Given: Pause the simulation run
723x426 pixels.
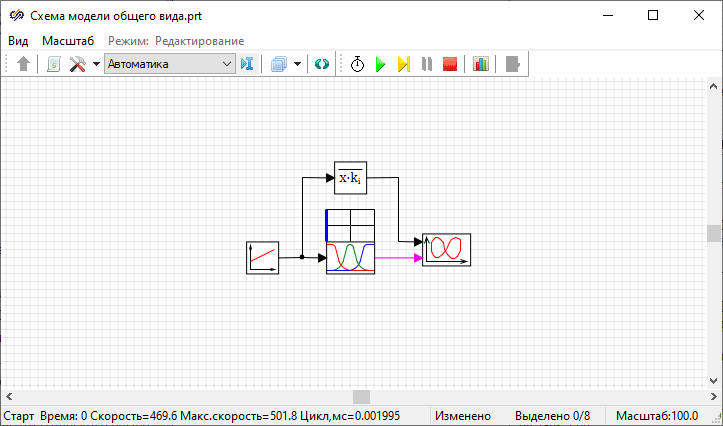Looking at the screenshot, I should 427,64.
